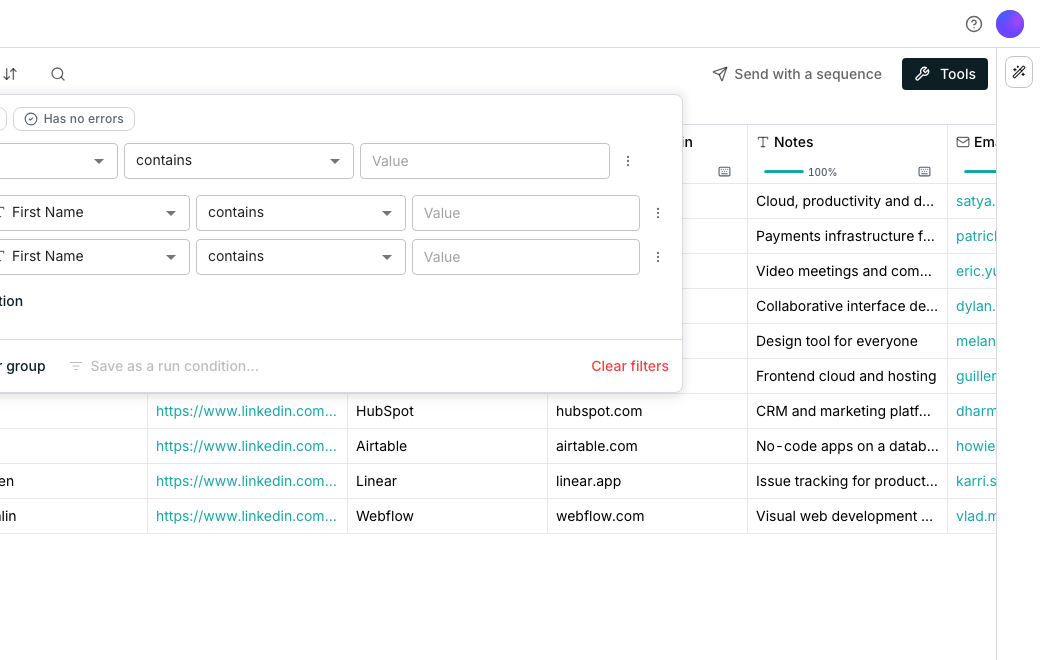1040x660 pixels.
Task: Select the 'Collaborative interface de...' note cell
Action: click(x=847, y=306)
